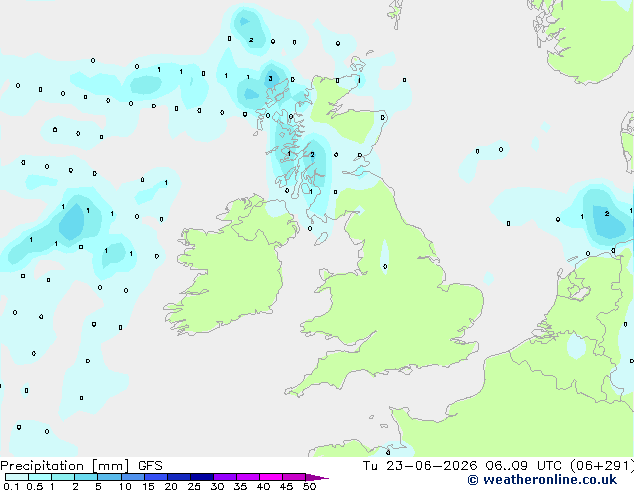Click the legend scale label "10"
The image size is (634, 490).
coord(125,486)
